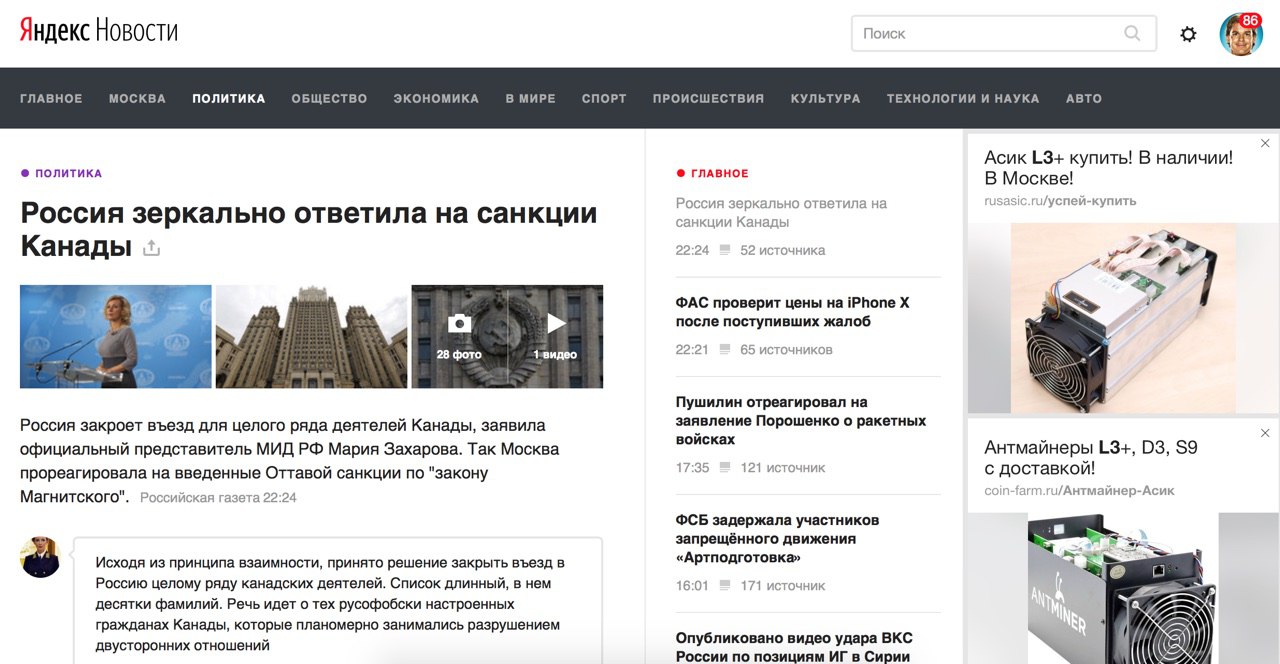Click the 86 notification badge

point(1250,20)
